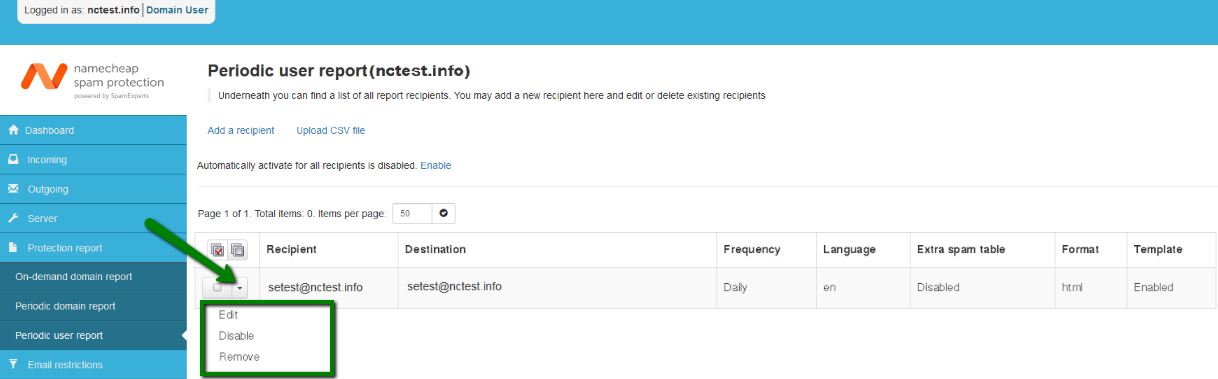
Task: Choose Disable from the row menu
Action: (236, 336)
